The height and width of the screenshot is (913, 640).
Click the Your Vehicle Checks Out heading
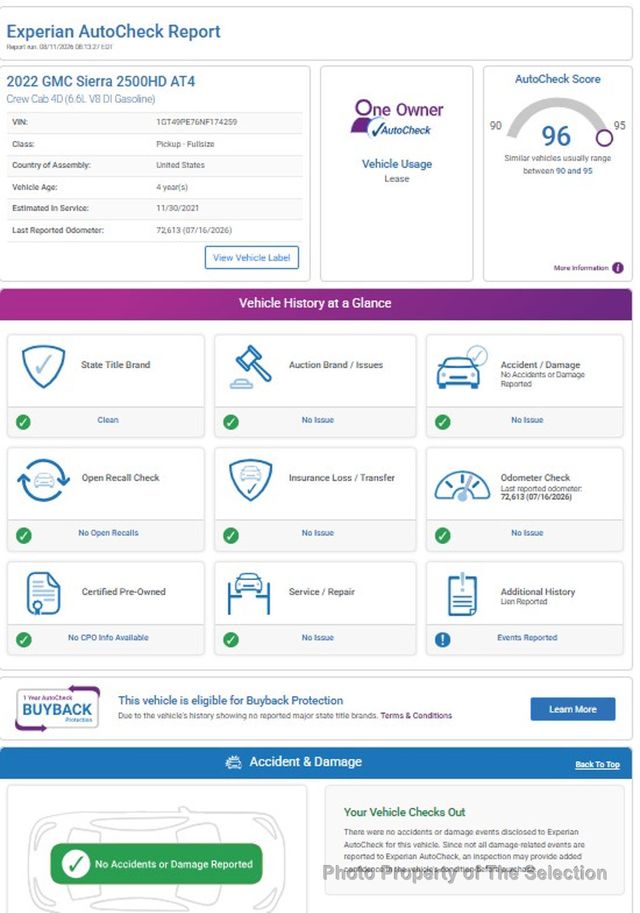tap(405, 812)
